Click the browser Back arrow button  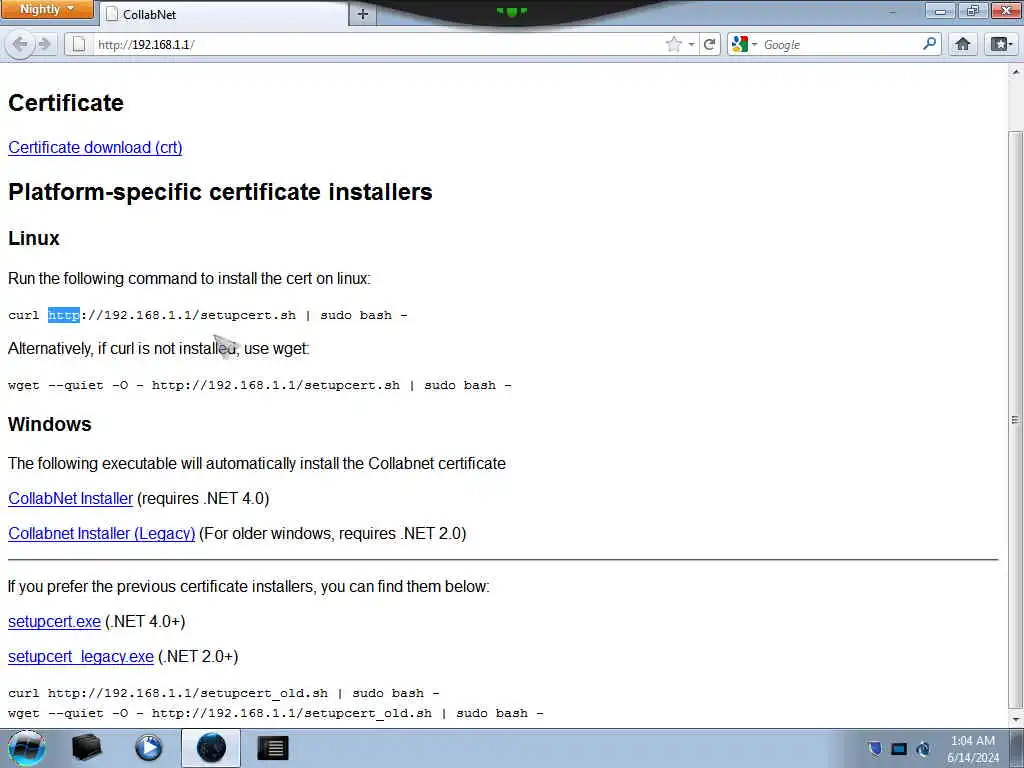pyautogui.click(x=20, y=44)
